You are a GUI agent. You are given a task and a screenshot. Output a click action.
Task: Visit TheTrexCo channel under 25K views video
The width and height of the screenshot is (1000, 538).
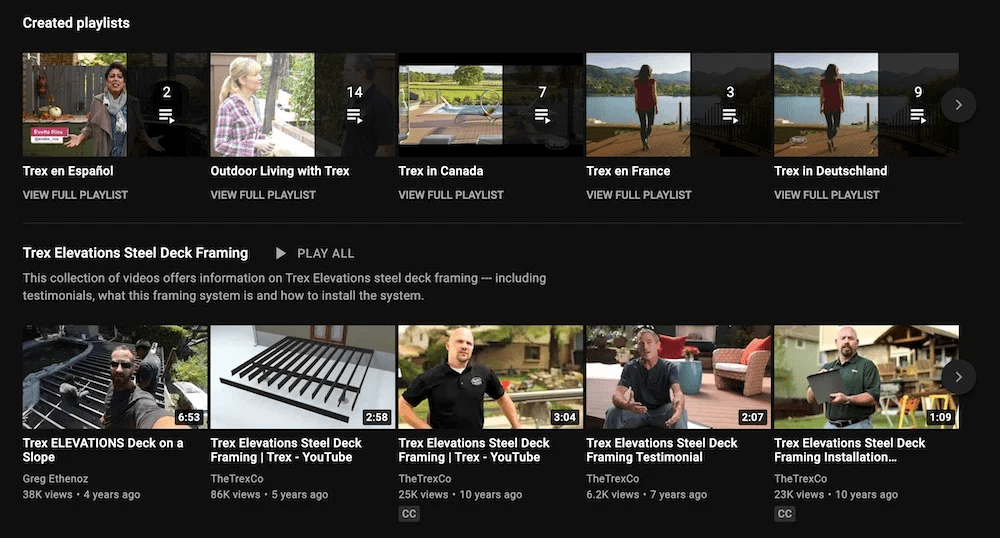pyautogui.click(x=425, y=479)
